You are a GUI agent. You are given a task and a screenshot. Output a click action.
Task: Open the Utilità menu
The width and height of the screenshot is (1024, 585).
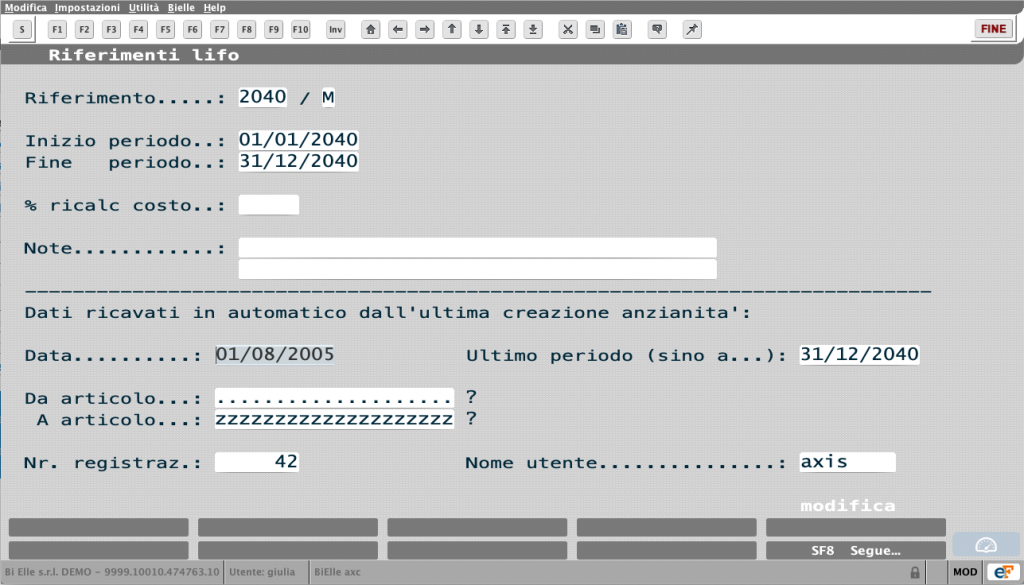(144, 8)
